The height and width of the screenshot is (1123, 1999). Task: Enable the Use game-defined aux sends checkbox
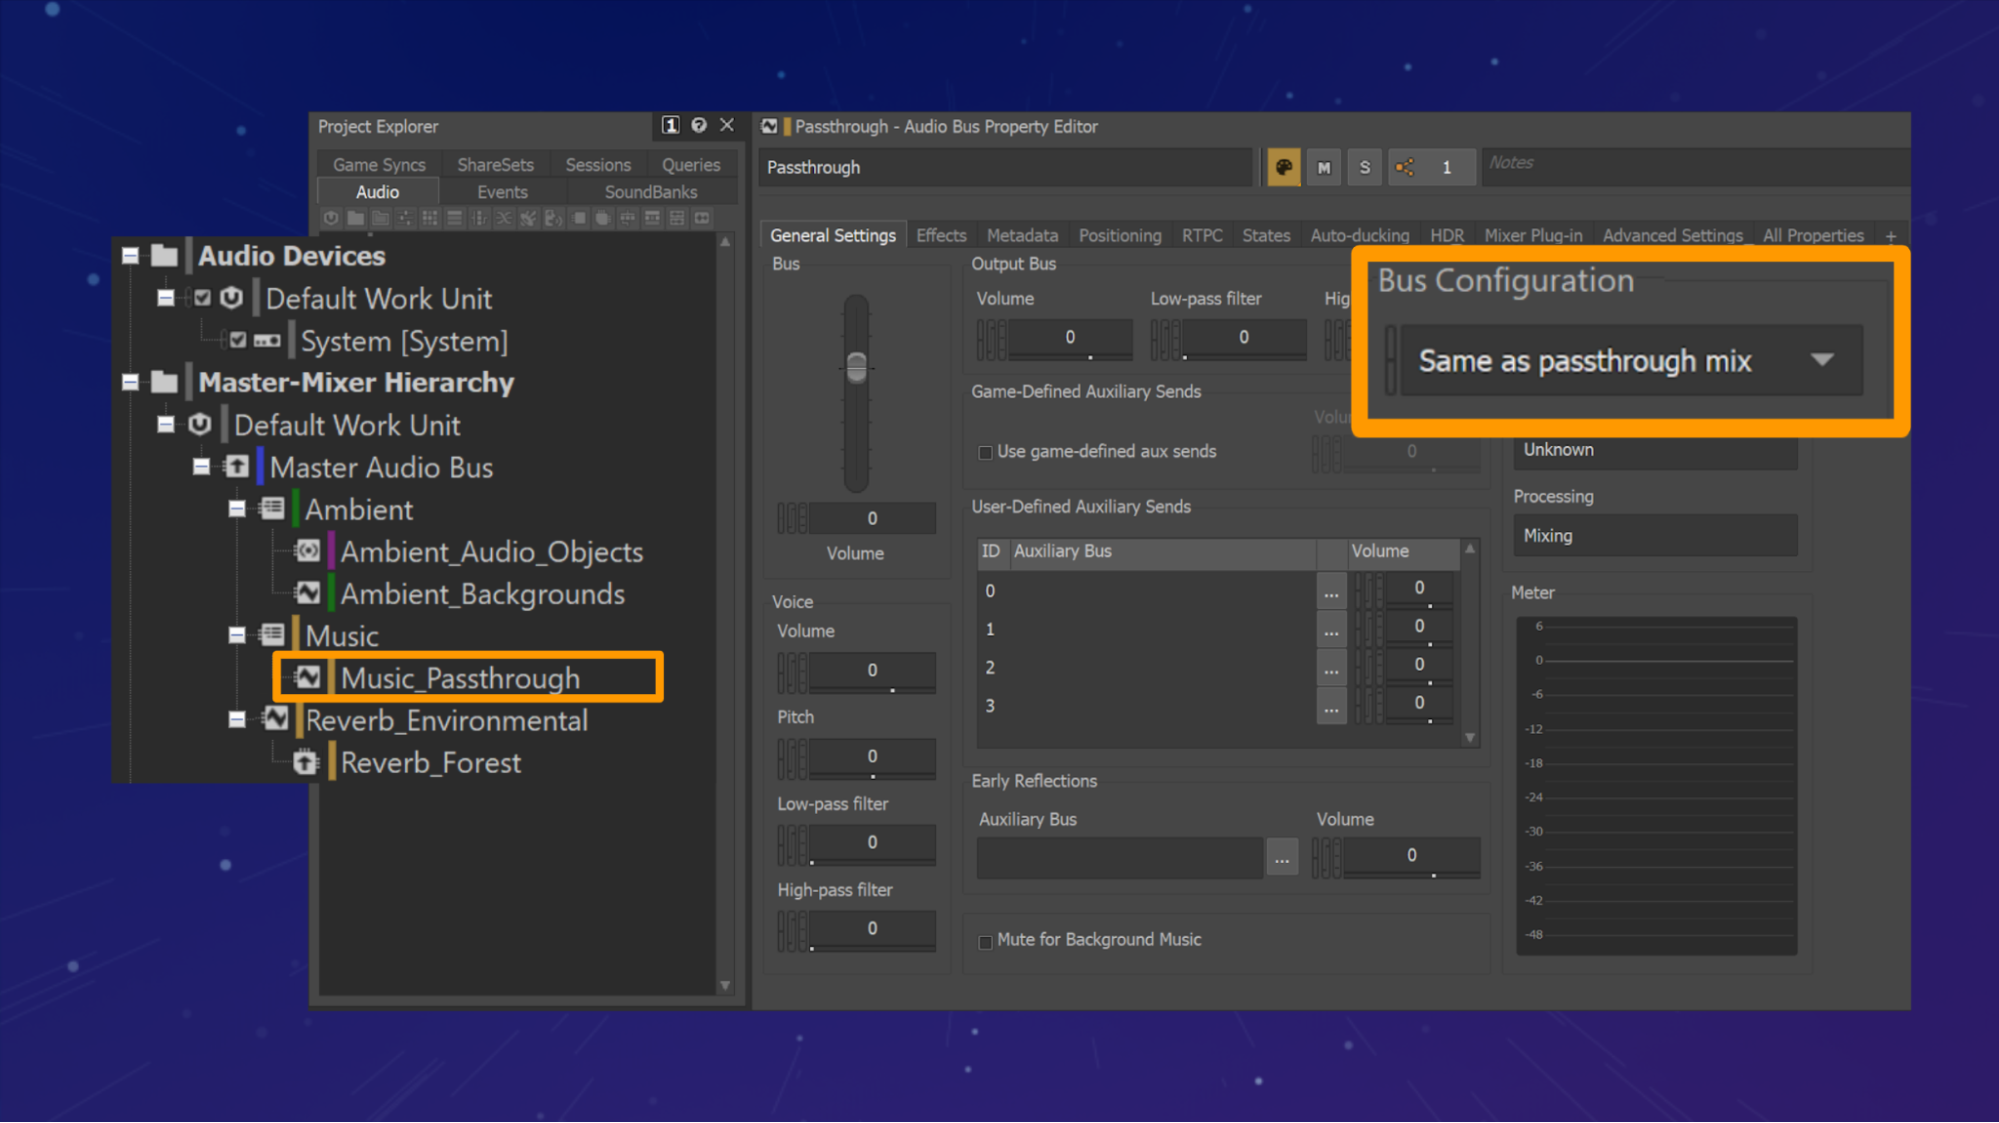pyautogui.click(x=986, y=452)
